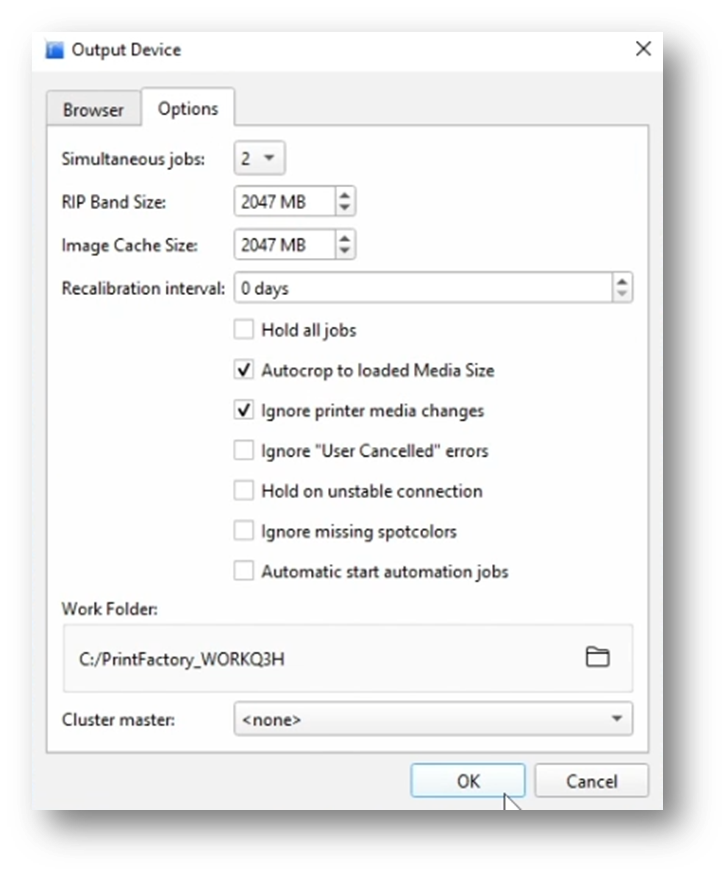Click the Simultaneous jobs label

pyautogui.click(x=133, y=159)
